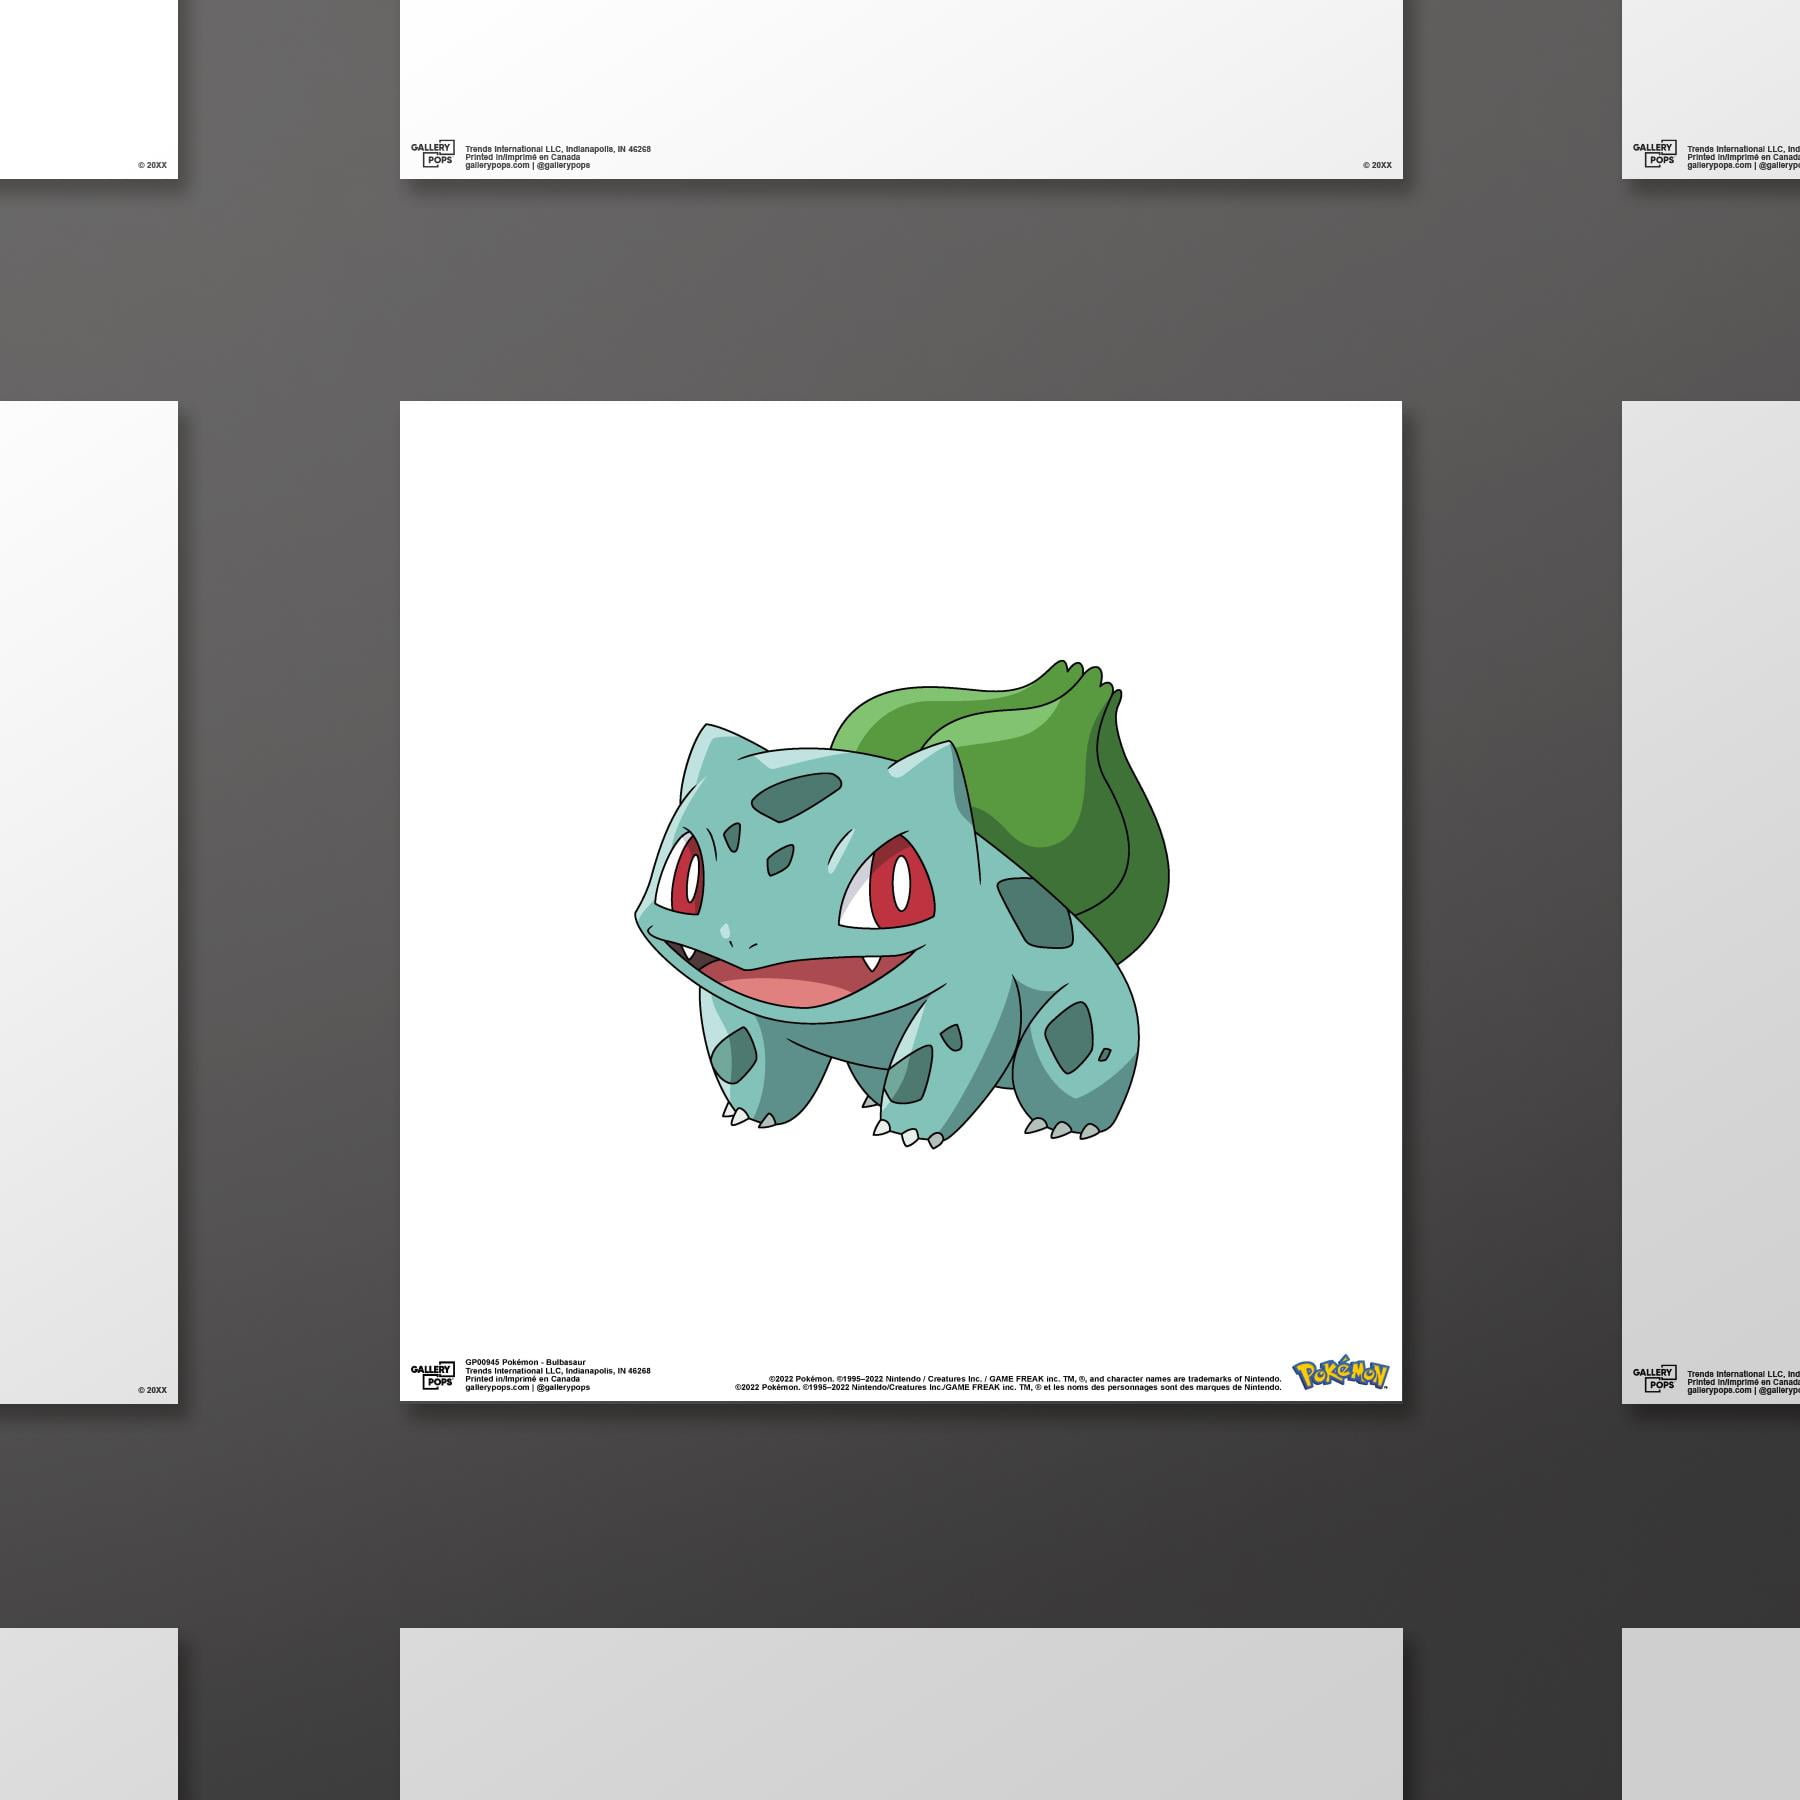Click '© 20XX' on the middle-left poster
Image resolution: width=1800 pixels, height=1800 pixels.
click(x=152, y=1390)
